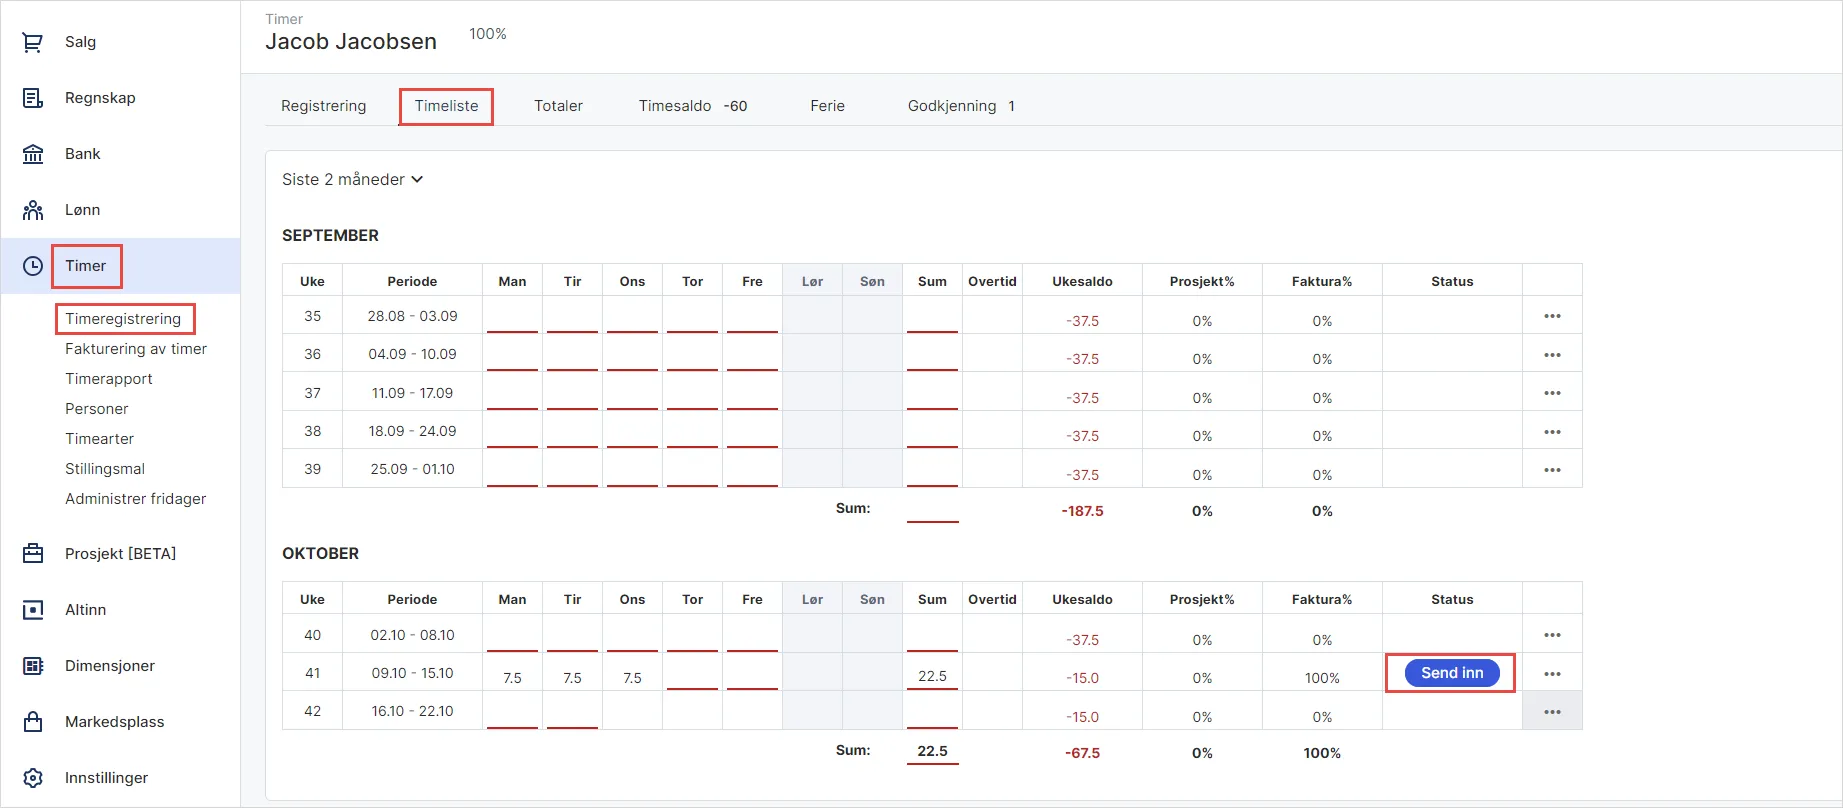The image size is (1843, 808).
Task: Click the -187.5 September ukesaldo total
Action: (x=1082, y=511)
